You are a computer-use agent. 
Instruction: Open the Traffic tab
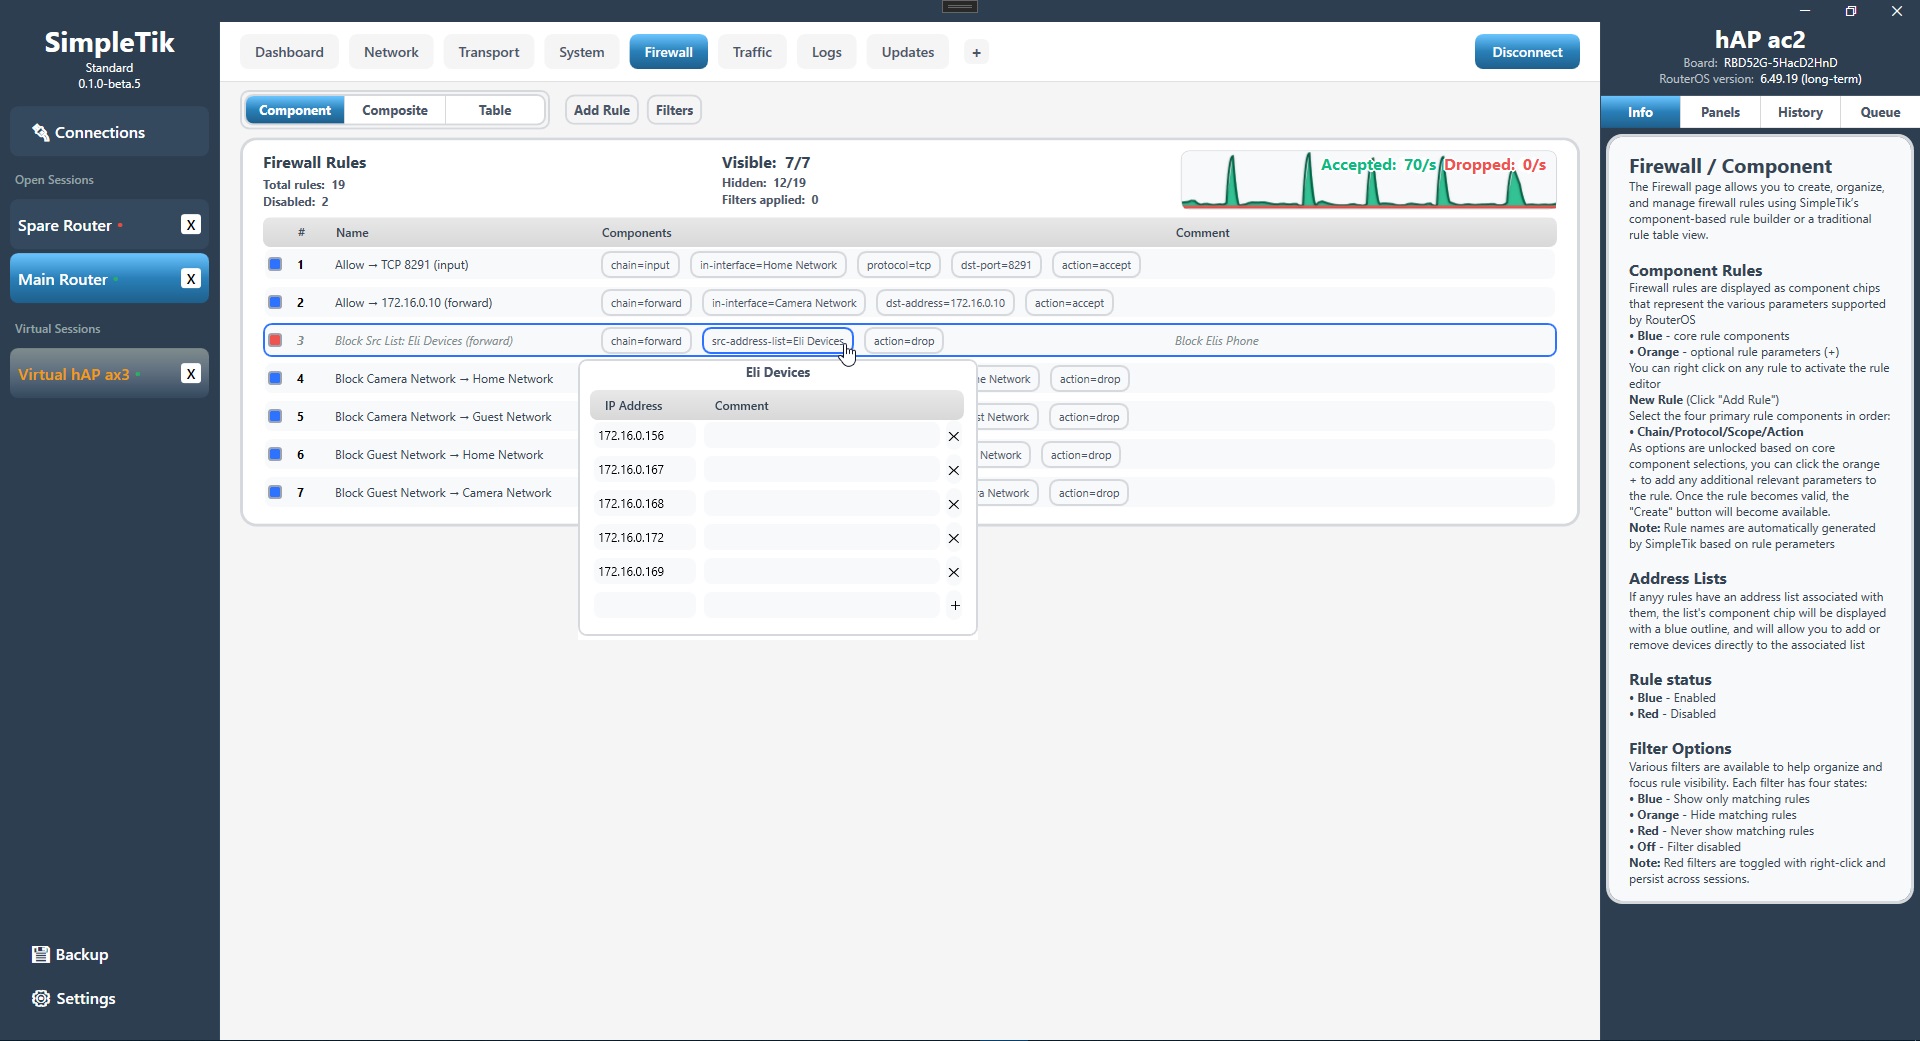752,52
